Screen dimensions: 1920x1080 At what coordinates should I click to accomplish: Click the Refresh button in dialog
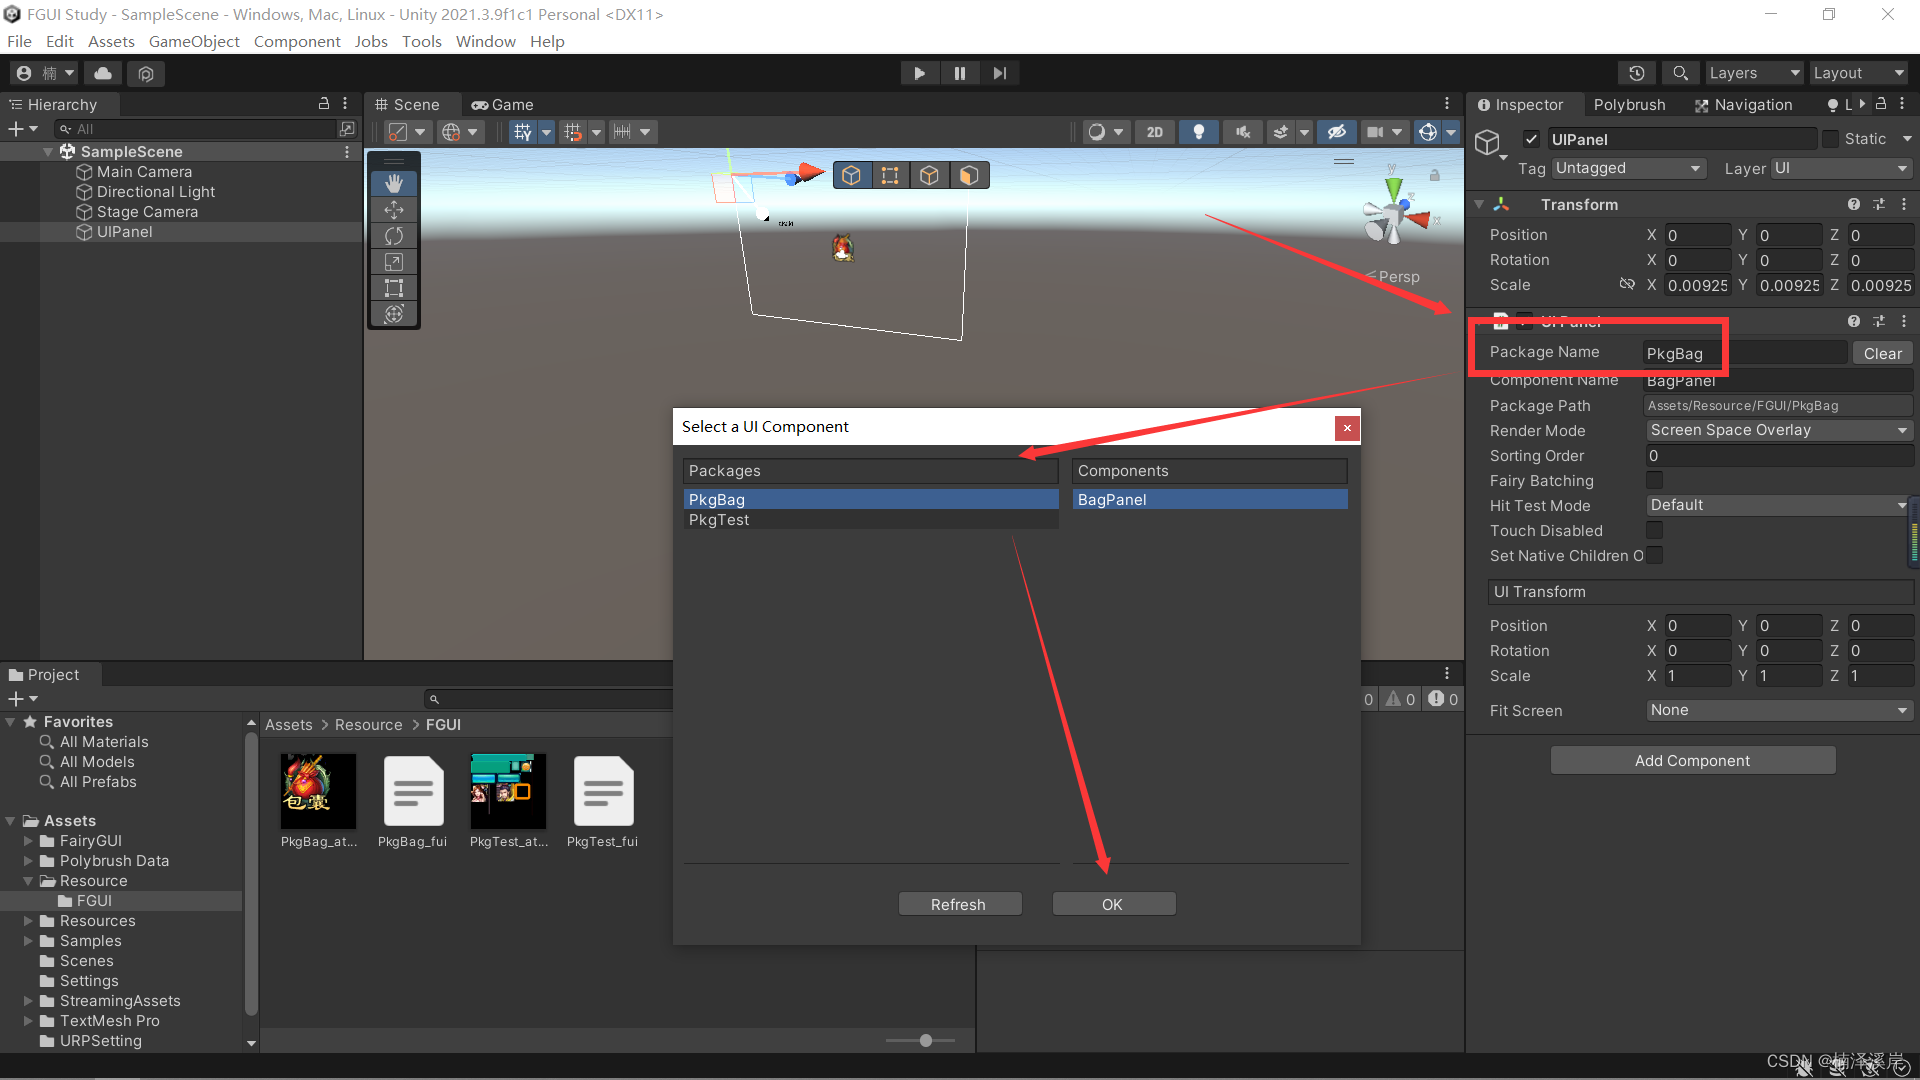[x=959, y=903]
